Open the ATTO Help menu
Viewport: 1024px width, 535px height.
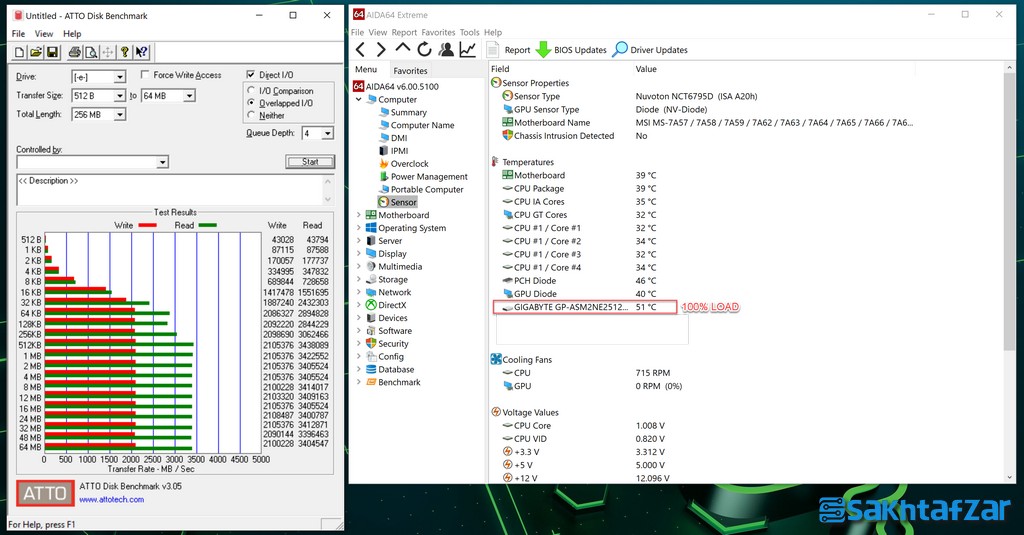[x=72, y=33]
